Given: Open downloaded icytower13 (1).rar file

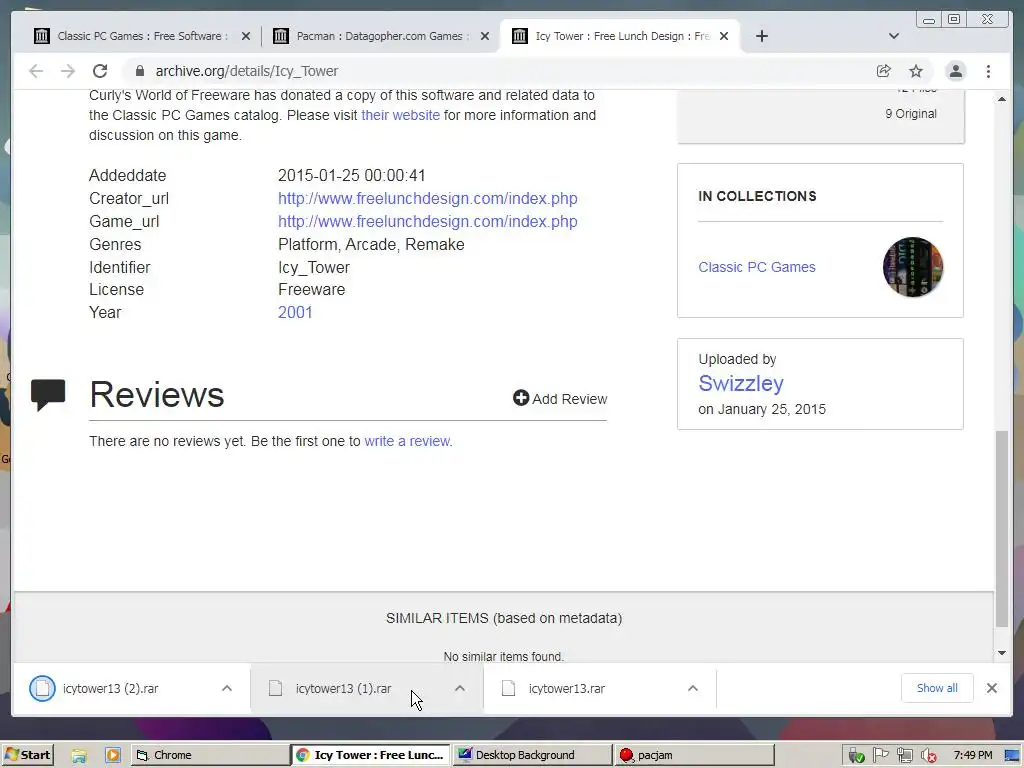Looking at the screenshot, I should pyautogui.click(x=344, y=688).
